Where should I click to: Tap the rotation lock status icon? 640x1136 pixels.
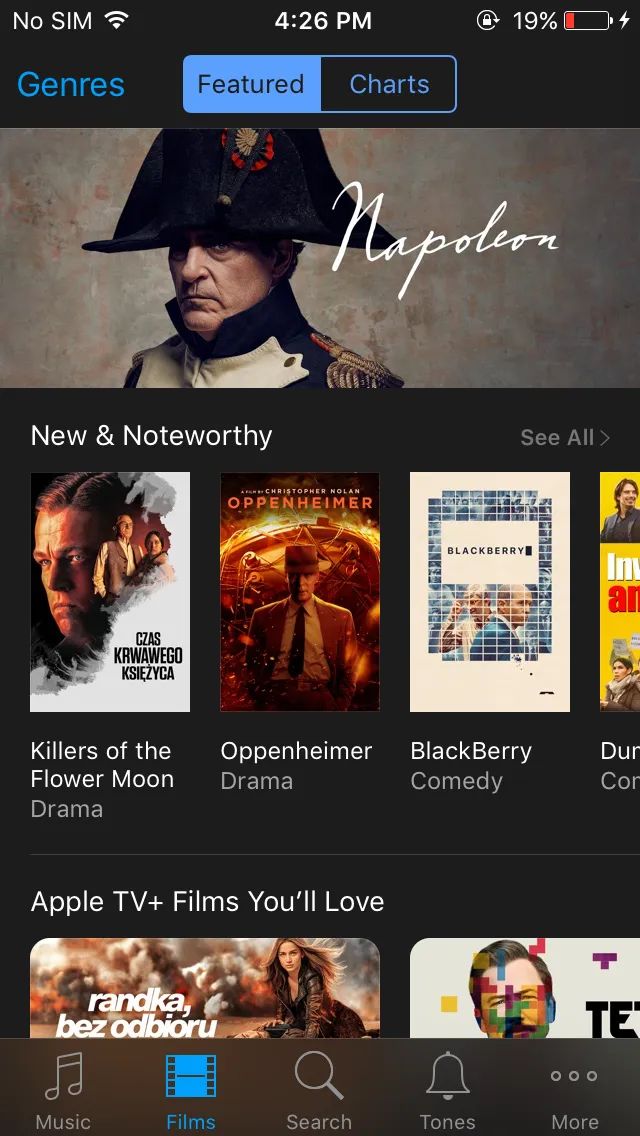(x=488, y=20)
